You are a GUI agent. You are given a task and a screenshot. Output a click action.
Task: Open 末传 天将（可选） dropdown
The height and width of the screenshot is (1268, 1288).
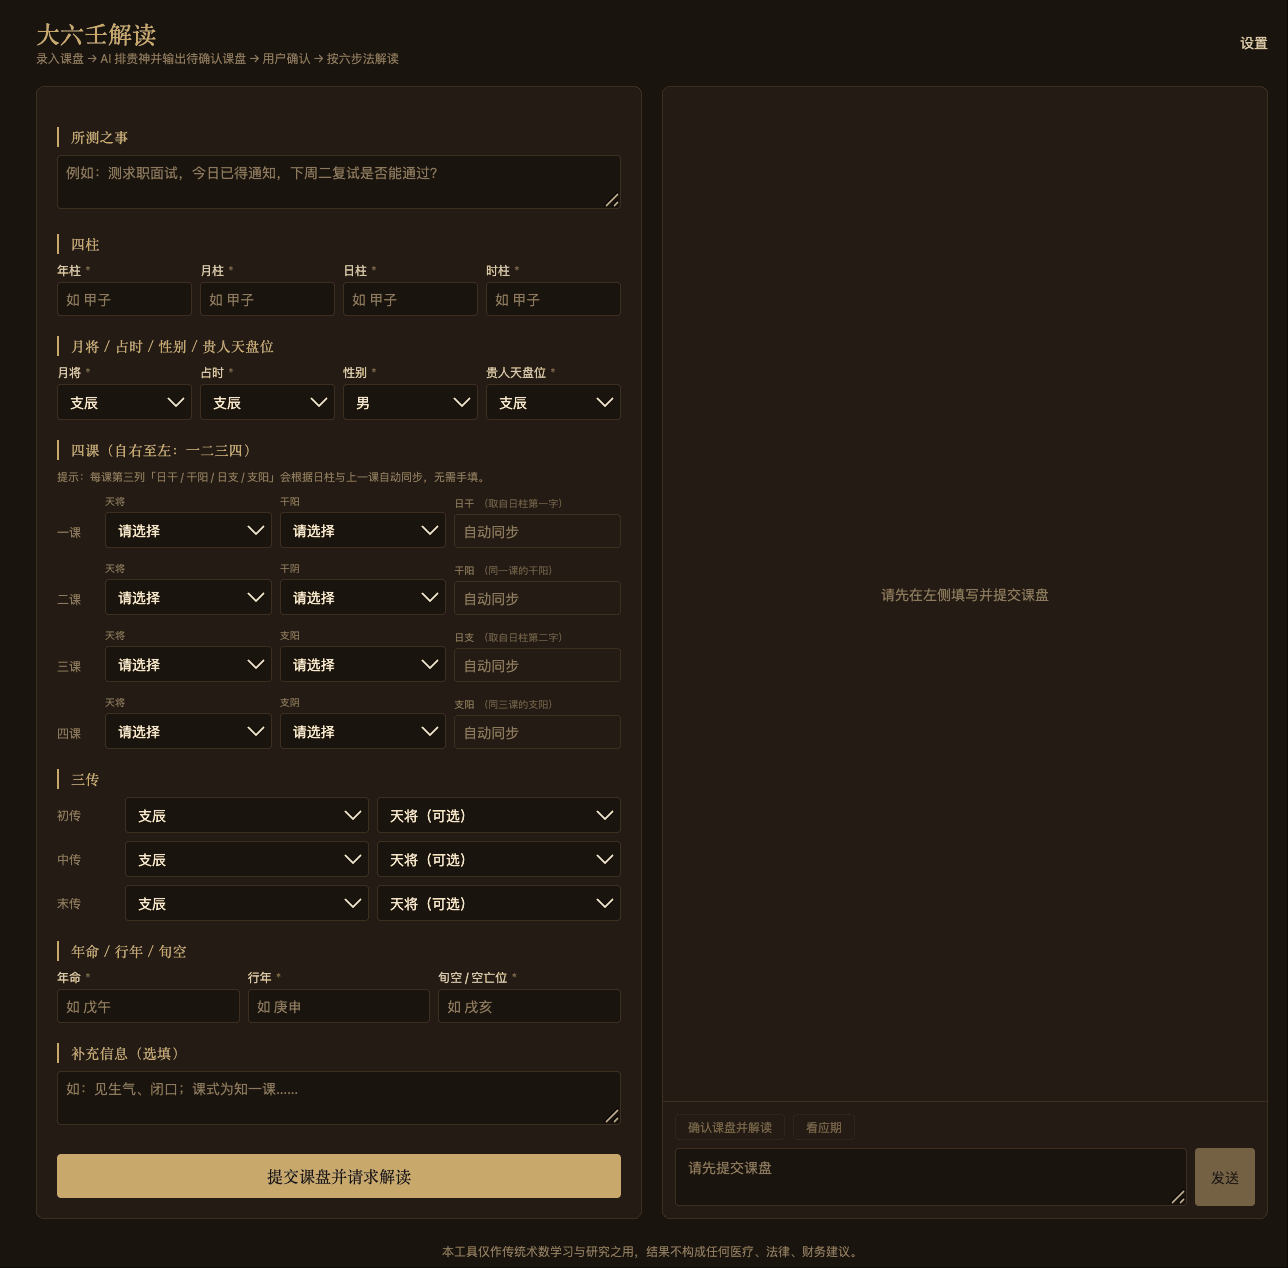[x=499, y=903]
